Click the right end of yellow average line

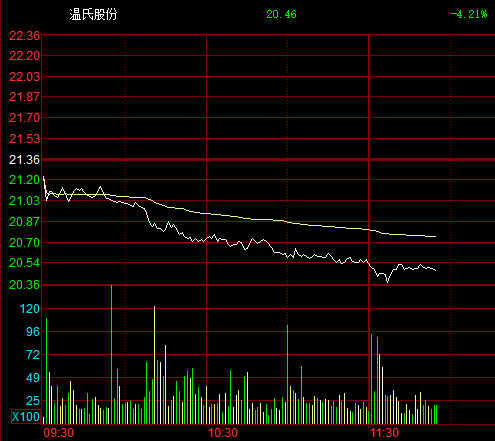click(435, 237)
